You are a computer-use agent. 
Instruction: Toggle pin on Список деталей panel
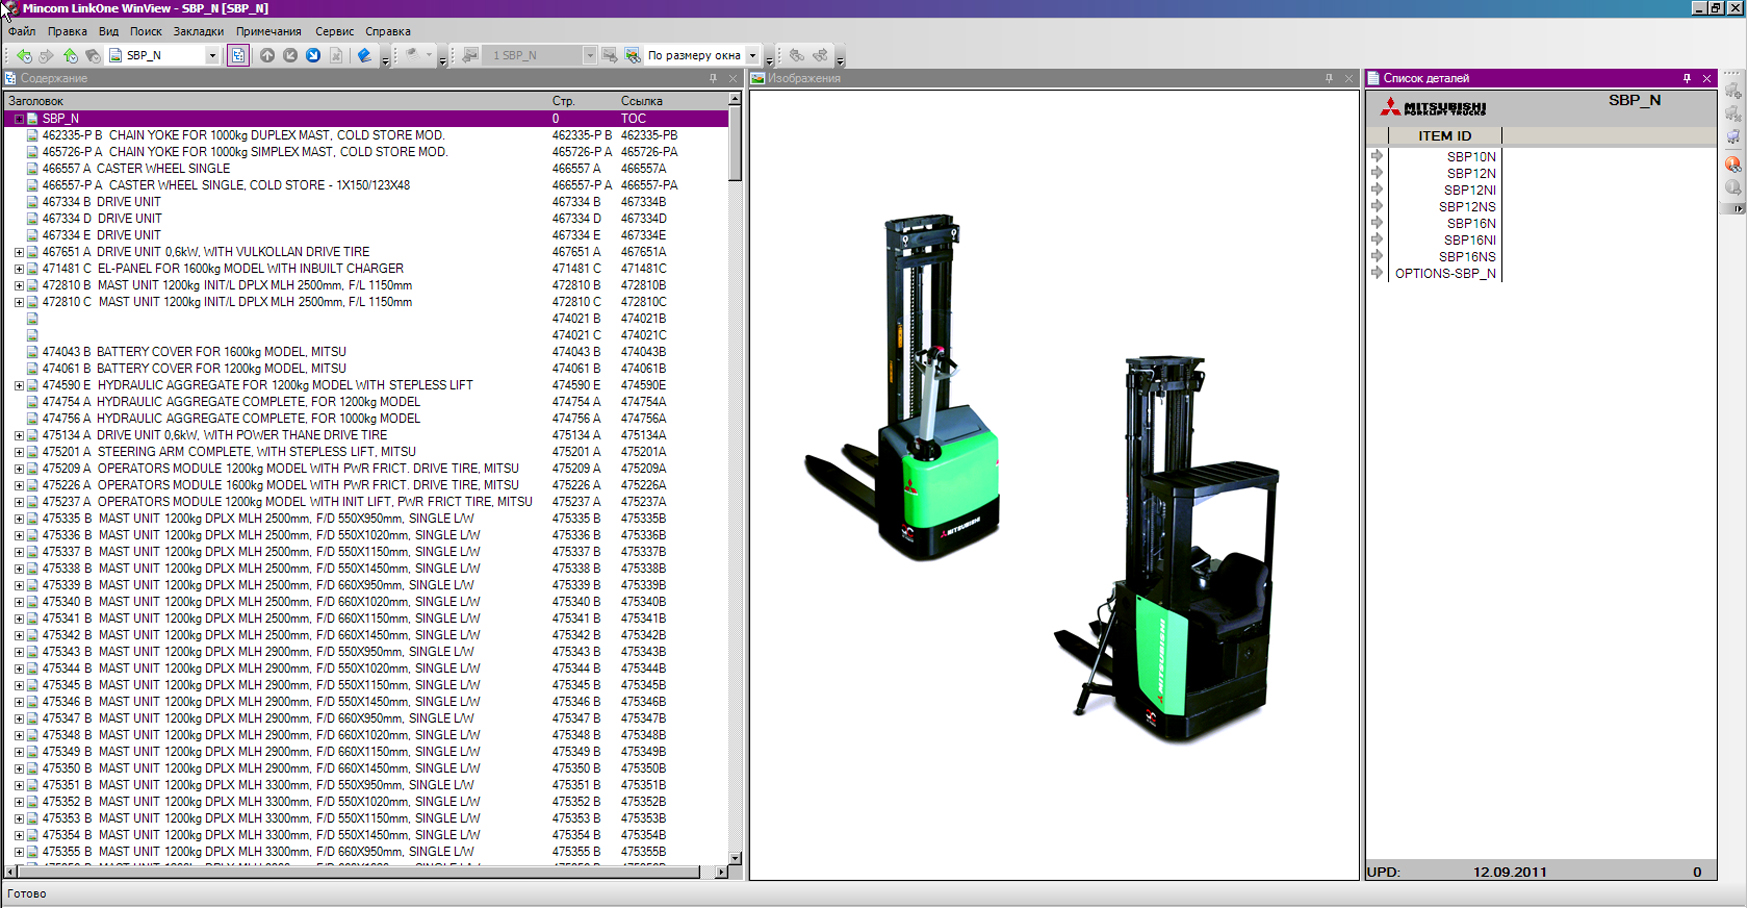click(x=1687, y=78)
